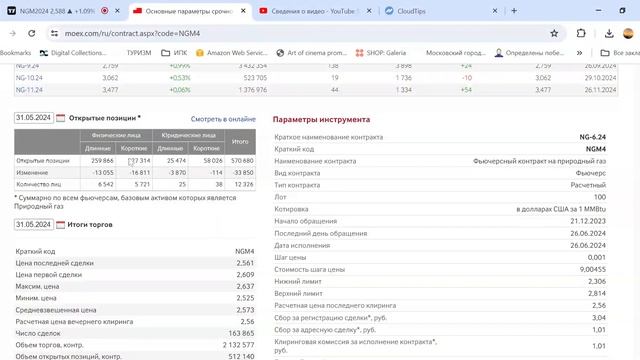This screenshot has width=640, height=360.
Task: Open a new browser tab
Action: (514, 11)
